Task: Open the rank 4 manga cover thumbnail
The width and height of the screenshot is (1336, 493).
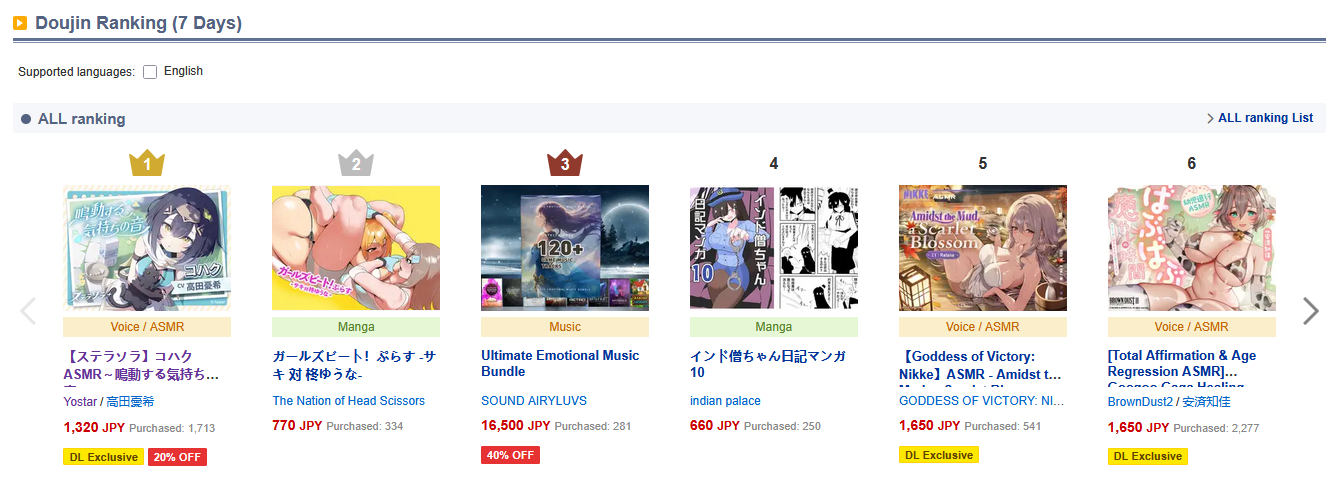Action: click(774, 248)
